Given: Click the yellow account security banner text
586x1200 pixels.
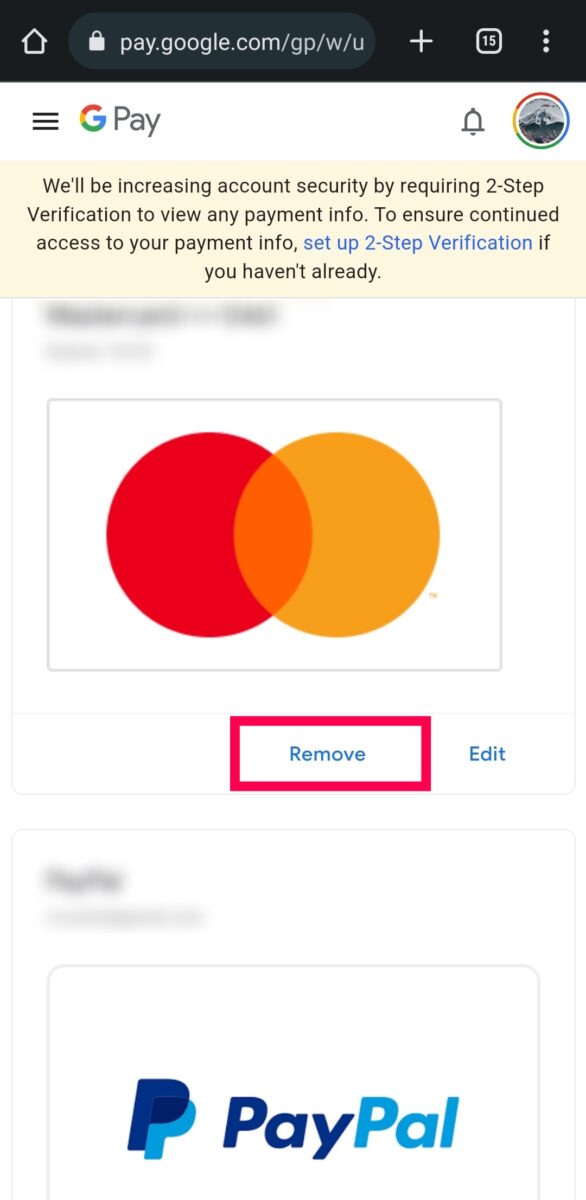Looking at the screenshot, I should (293, 229).
